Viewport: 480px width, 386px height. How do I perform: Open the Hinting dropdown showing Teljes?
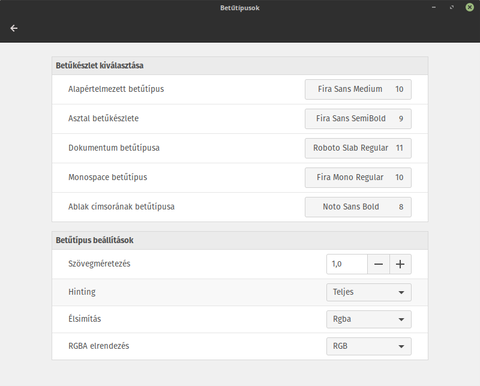[x=369, y=292]
